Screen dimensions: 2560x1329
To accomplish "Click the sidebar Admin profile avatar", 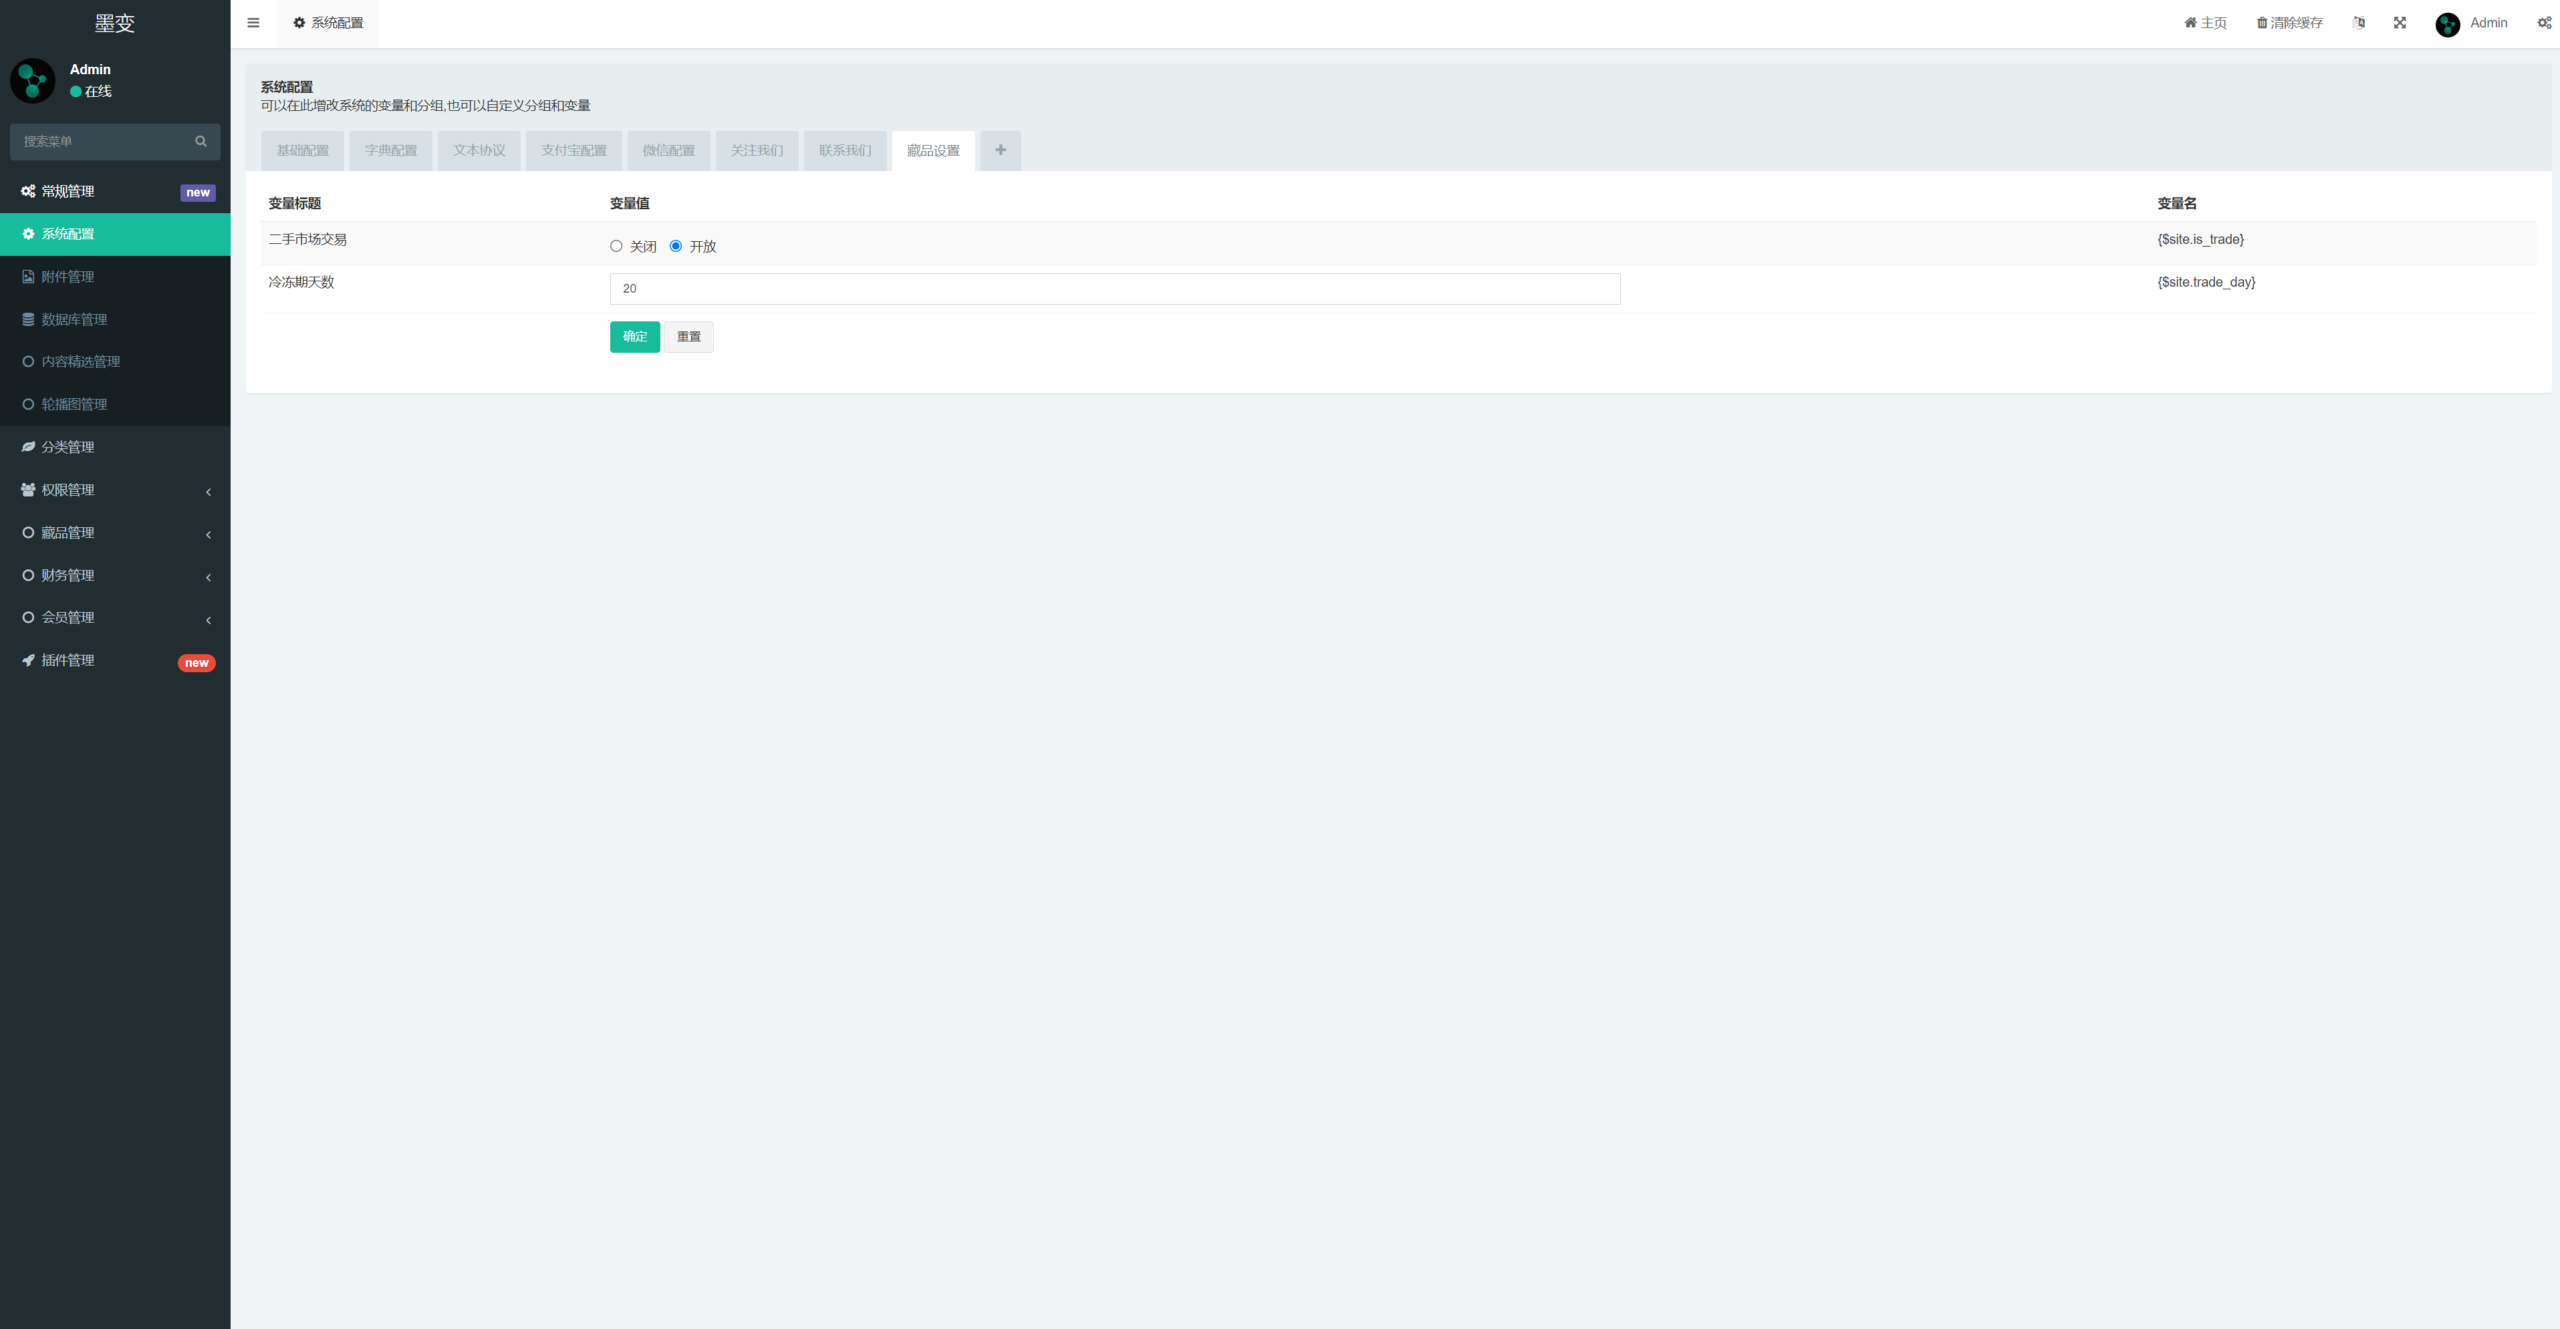I will coord(32,80).
